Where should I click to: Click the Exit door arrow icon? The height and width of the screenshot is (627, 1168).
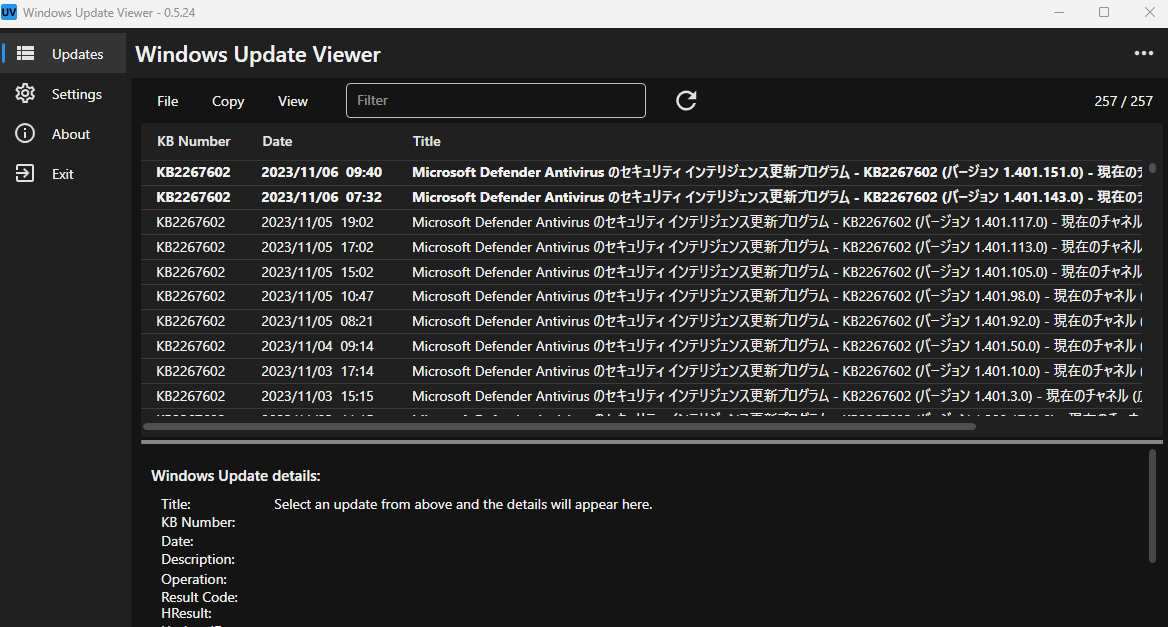point(25,174)
